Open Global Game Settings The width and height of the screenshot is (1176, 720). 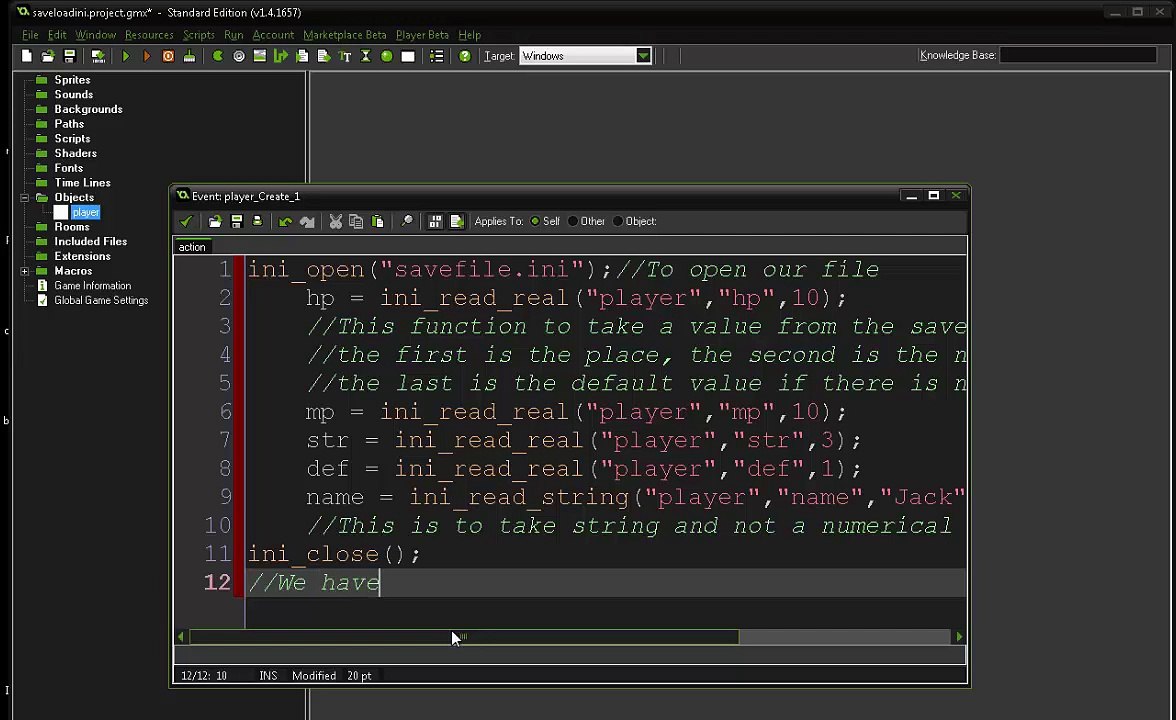click(101, 301)
